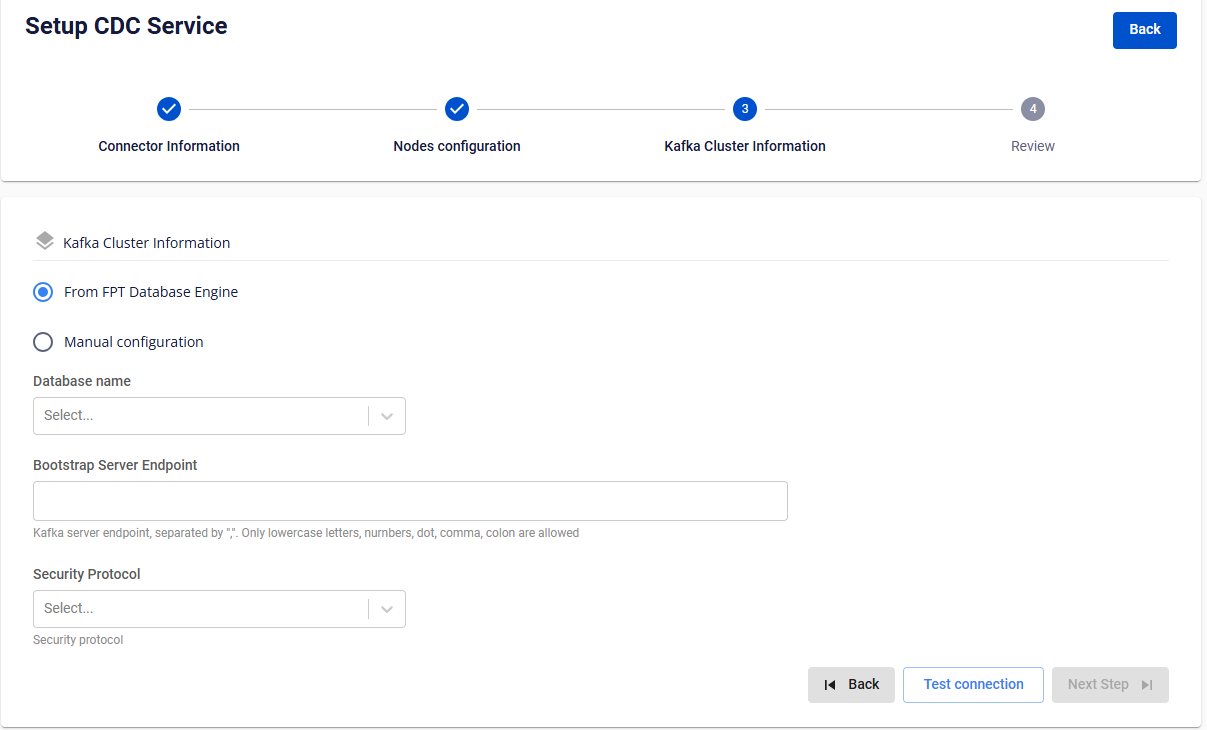Open the Database name select box
The height and width of the screenshot is (730, 1207).
[219, 416]
